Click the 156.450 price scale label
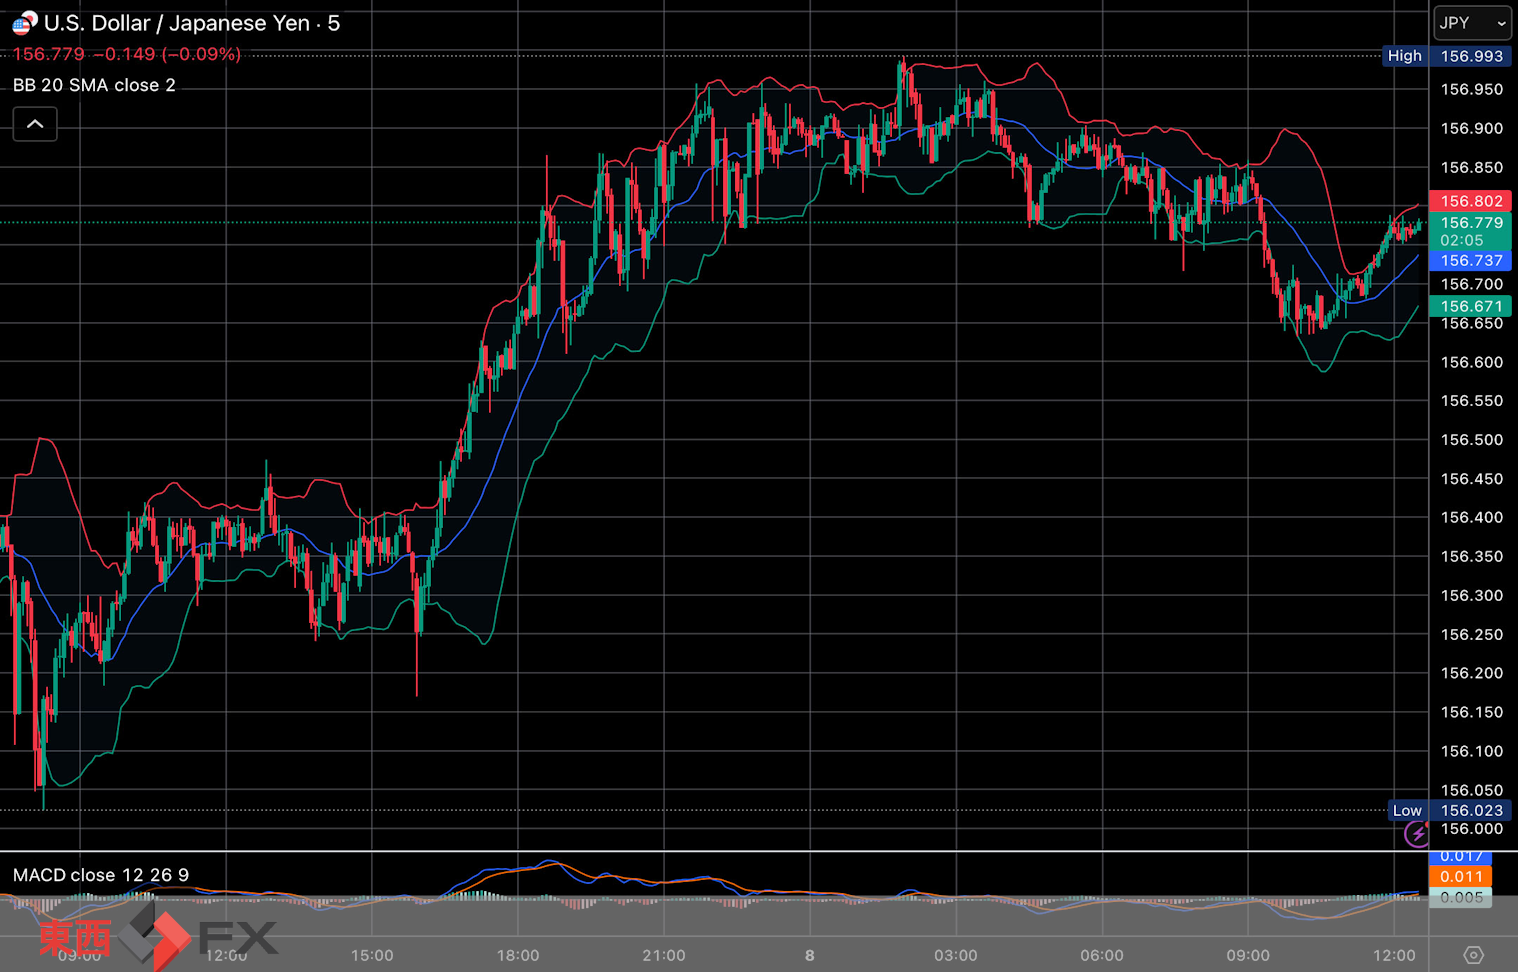This screenshot has width=1518, height=972. pos(1471,479)
